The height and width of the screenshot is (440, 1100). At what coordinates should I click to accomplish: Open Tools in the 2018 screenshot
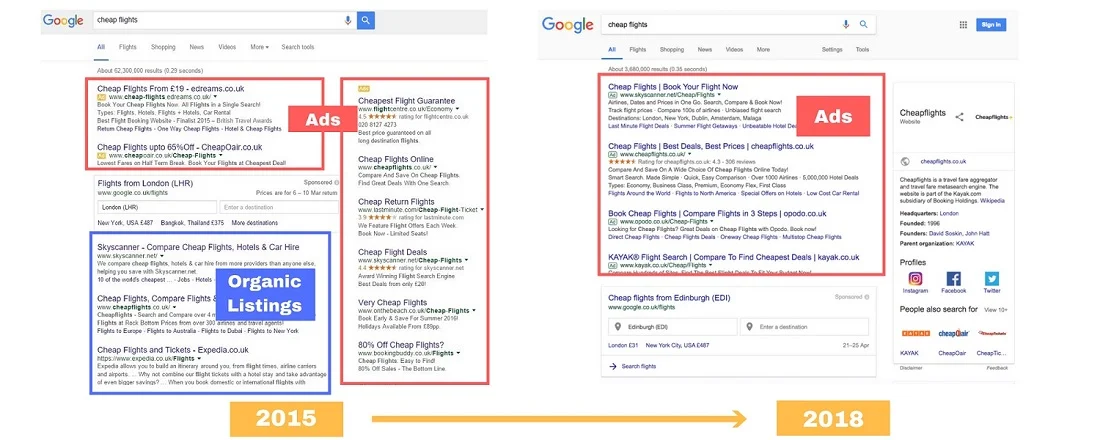click(x=862, y=50)
